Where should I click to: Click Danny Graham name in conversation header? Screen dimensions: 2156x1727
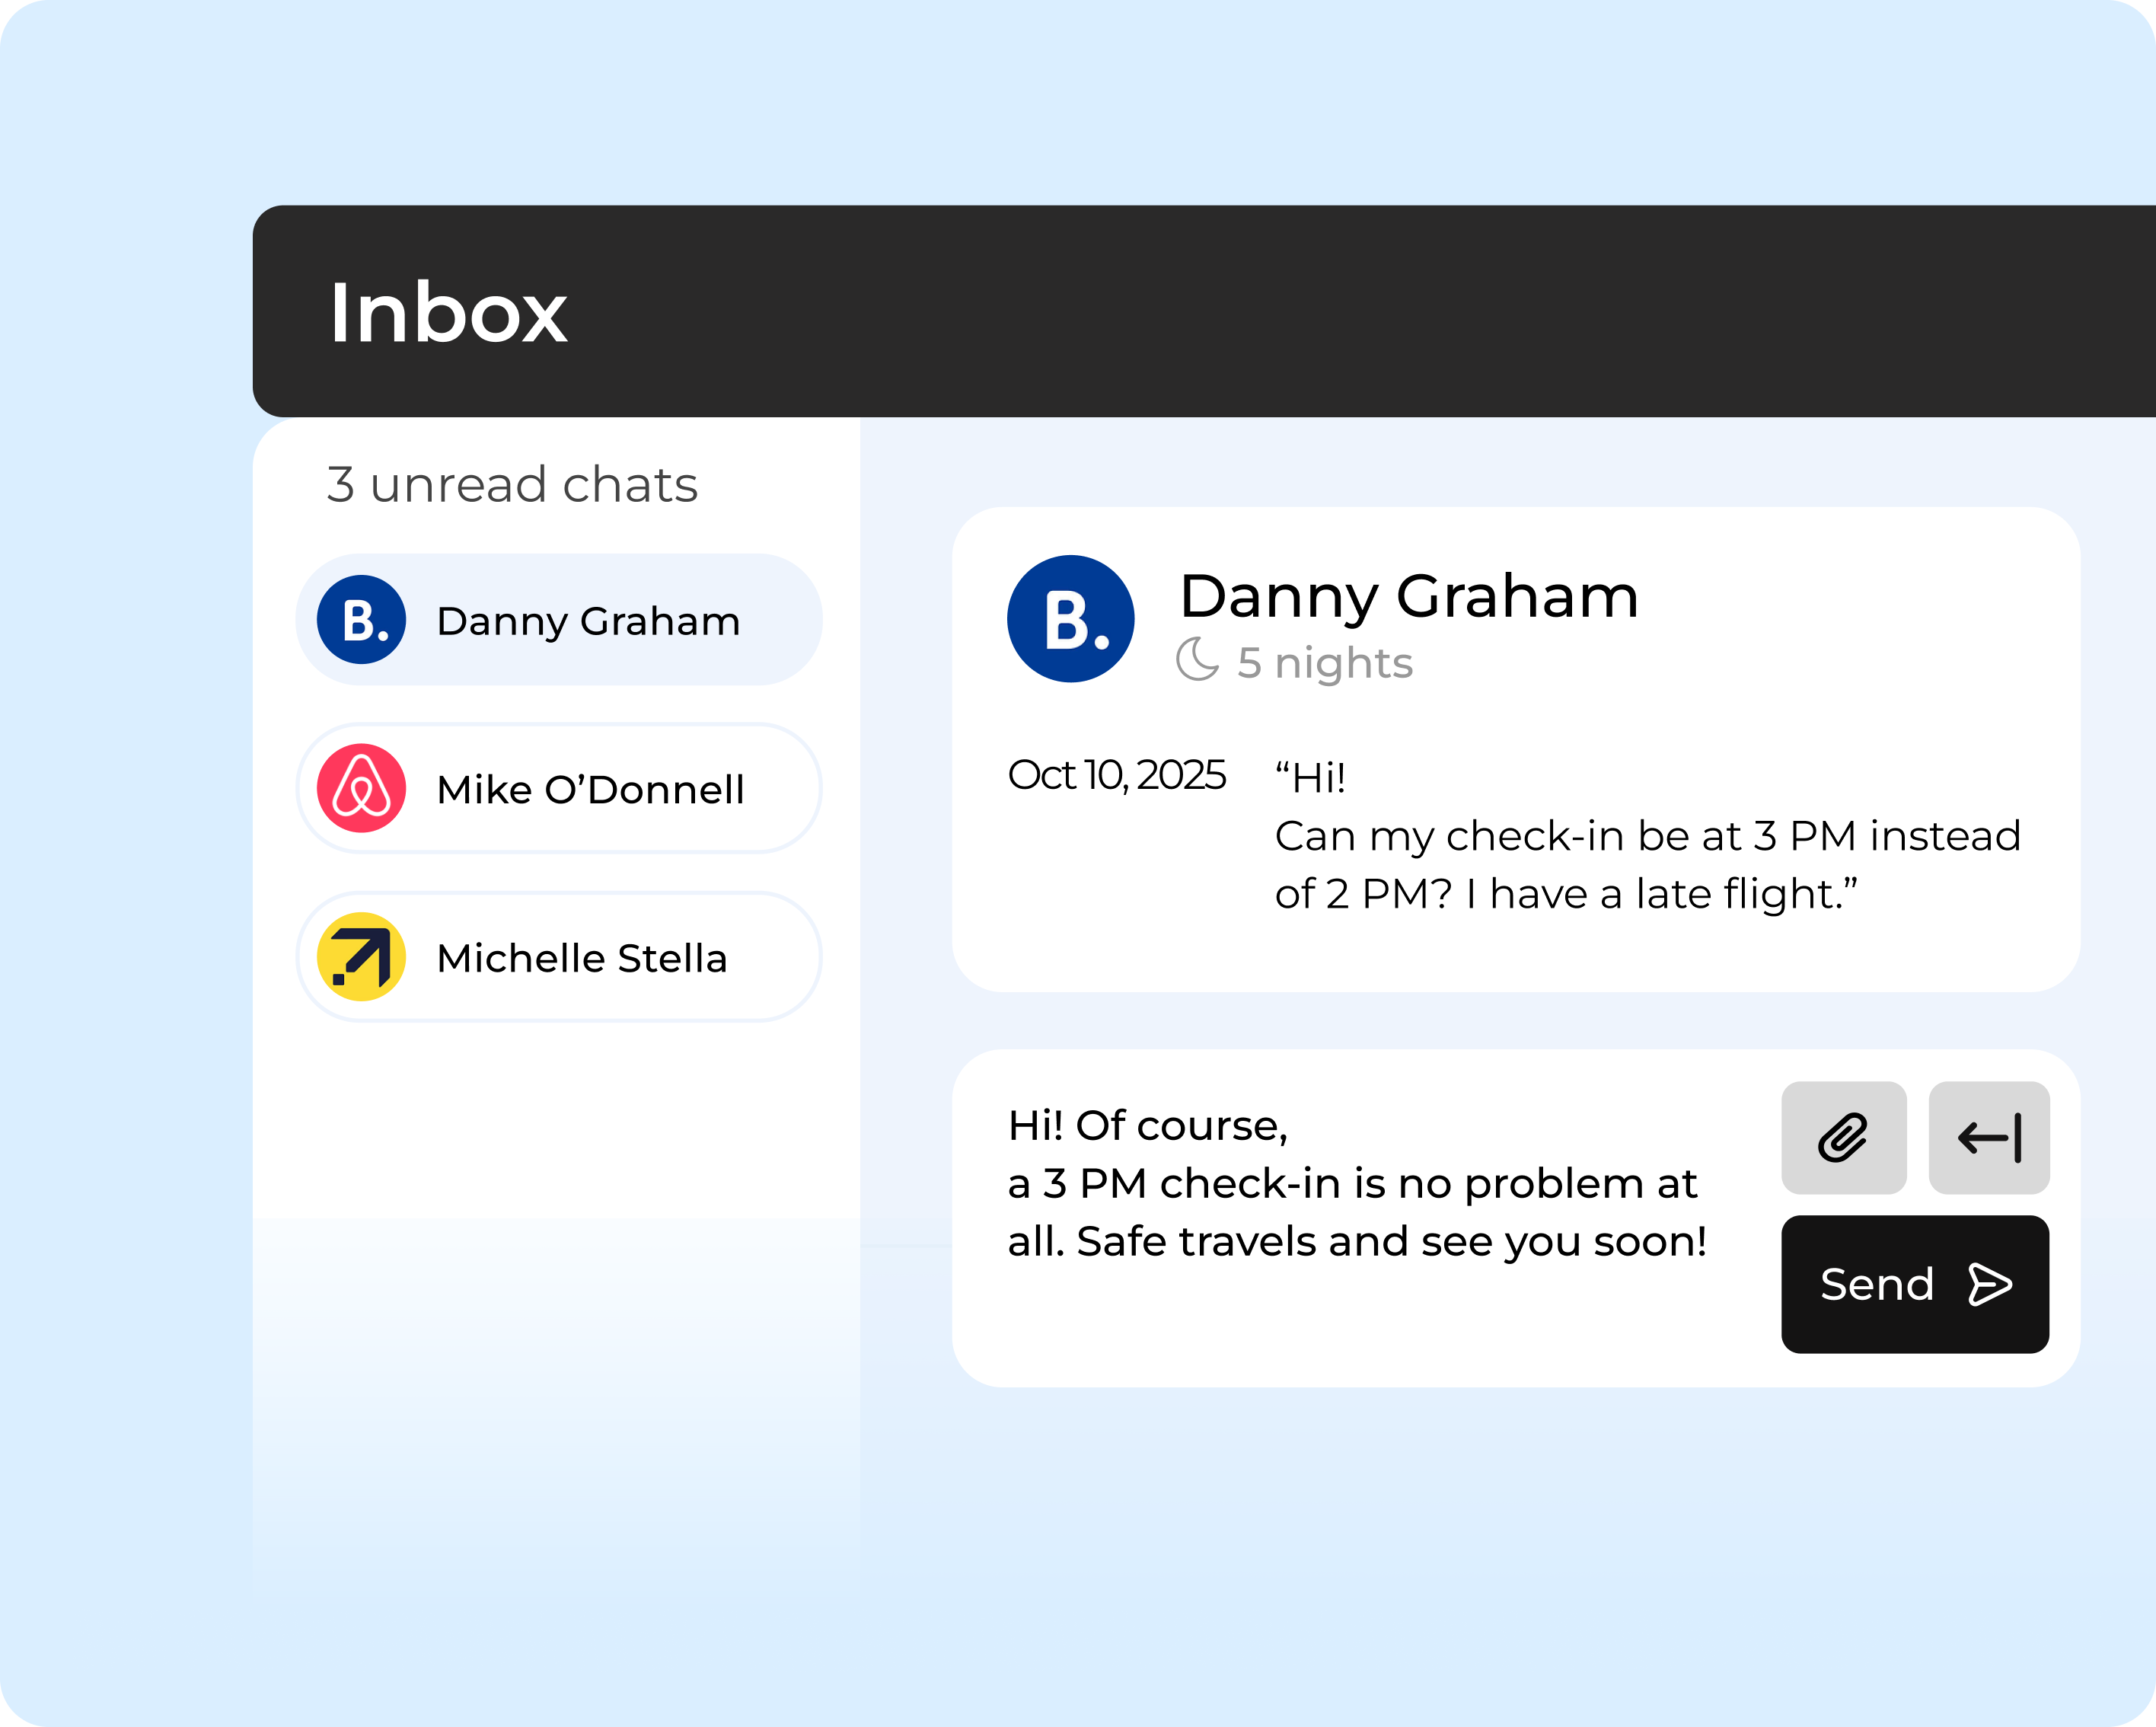(x=1408, y=596)
